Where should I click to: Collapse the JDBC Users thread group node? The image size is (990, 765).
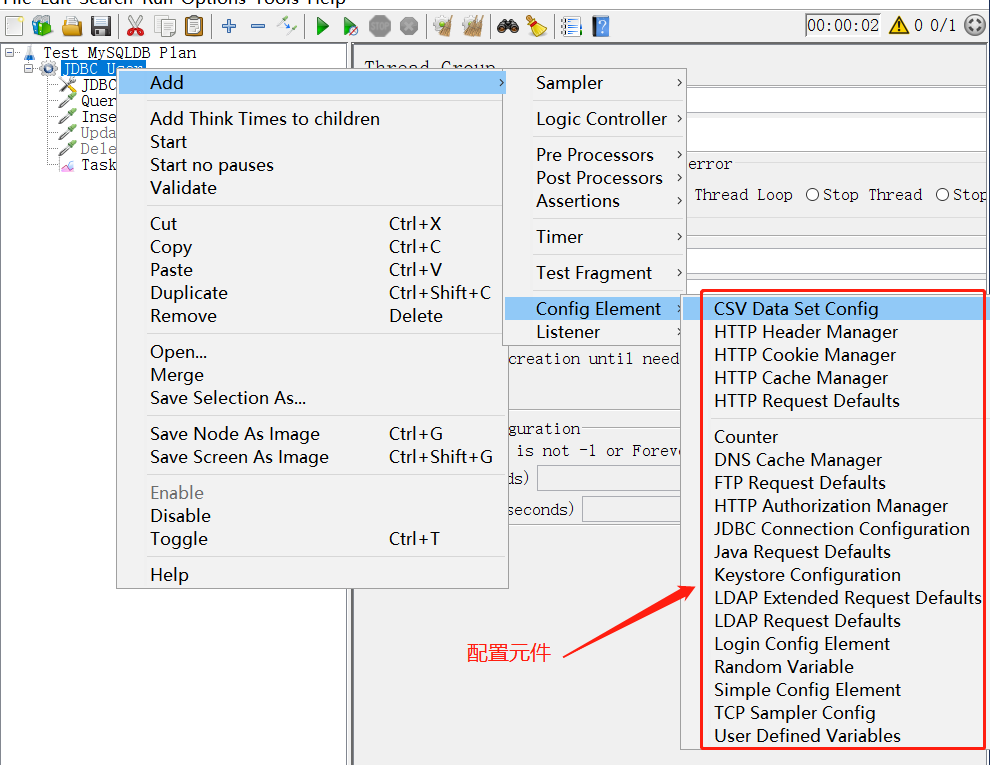click(29, 68)
